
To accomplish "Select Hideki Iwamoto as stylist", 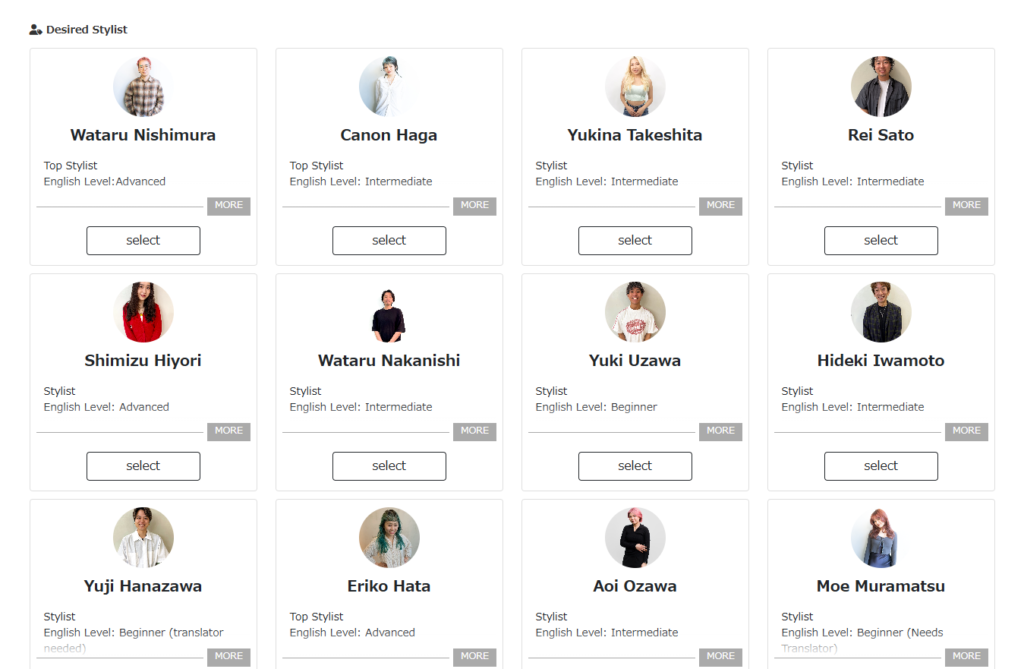I will (x=881, y=466).
